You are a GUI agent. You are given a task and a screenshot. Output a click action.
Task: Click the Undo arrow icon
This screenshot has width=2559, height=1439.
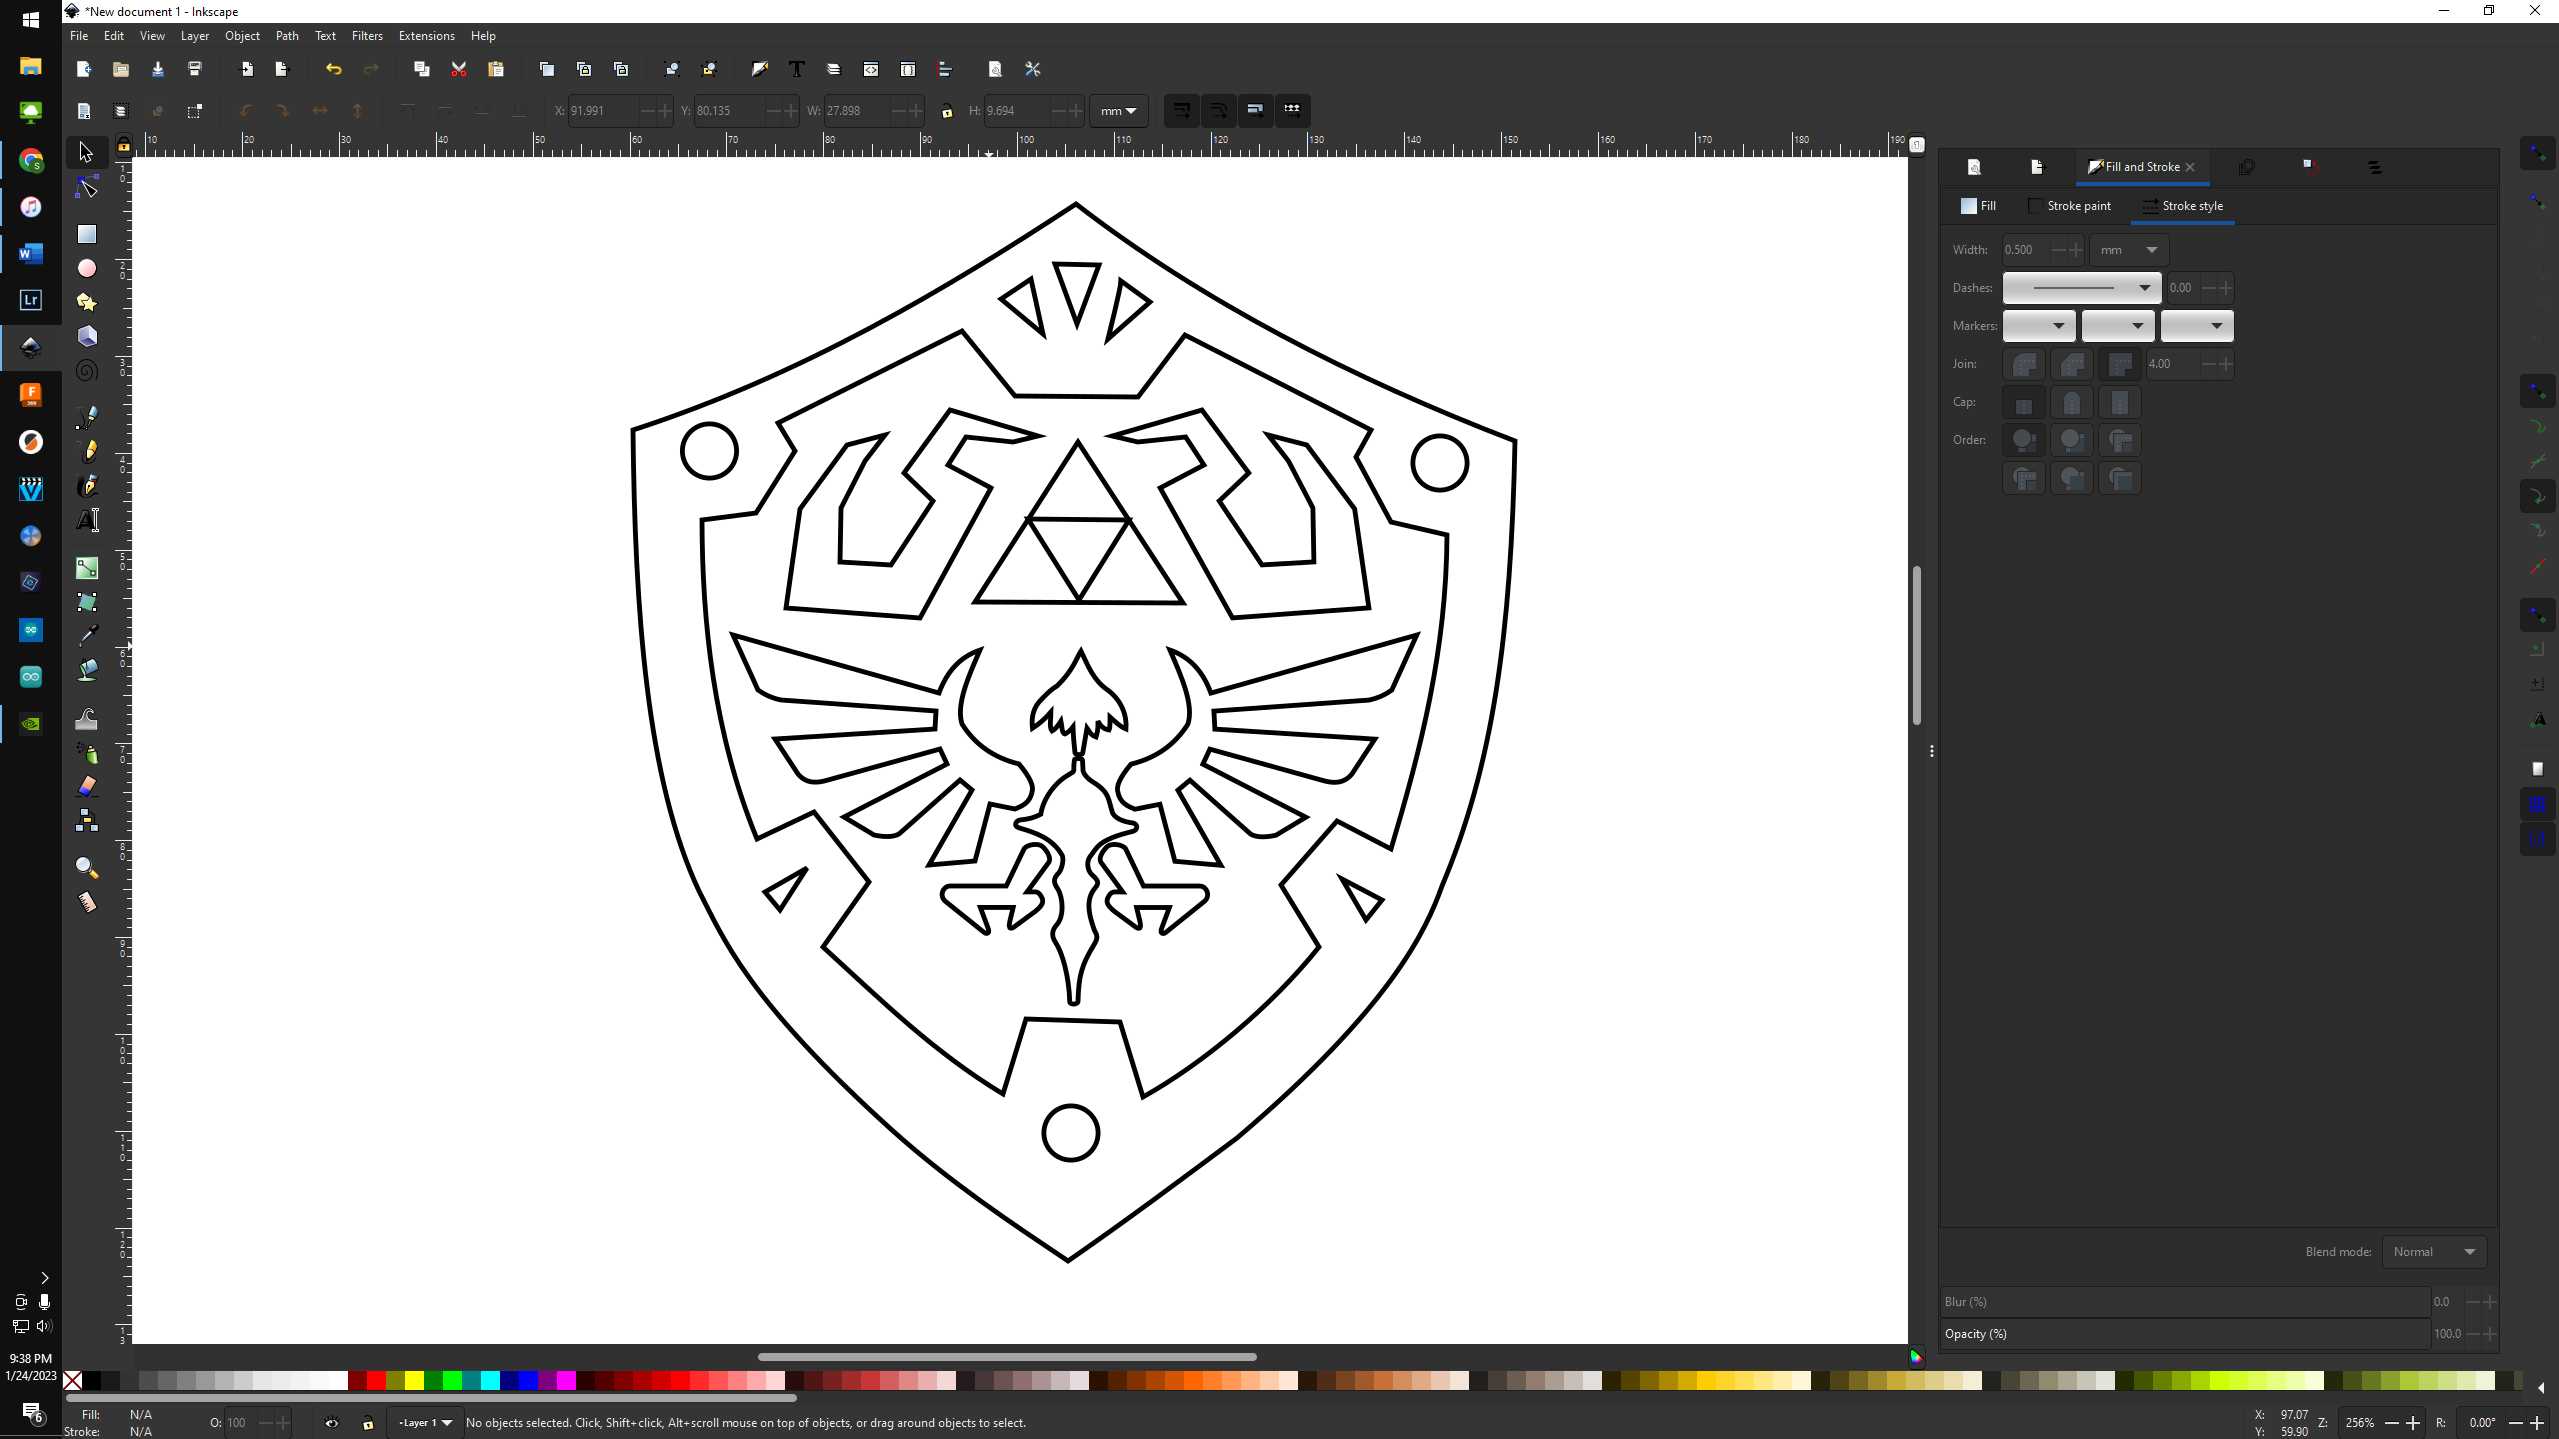click(x=333, y=69)
